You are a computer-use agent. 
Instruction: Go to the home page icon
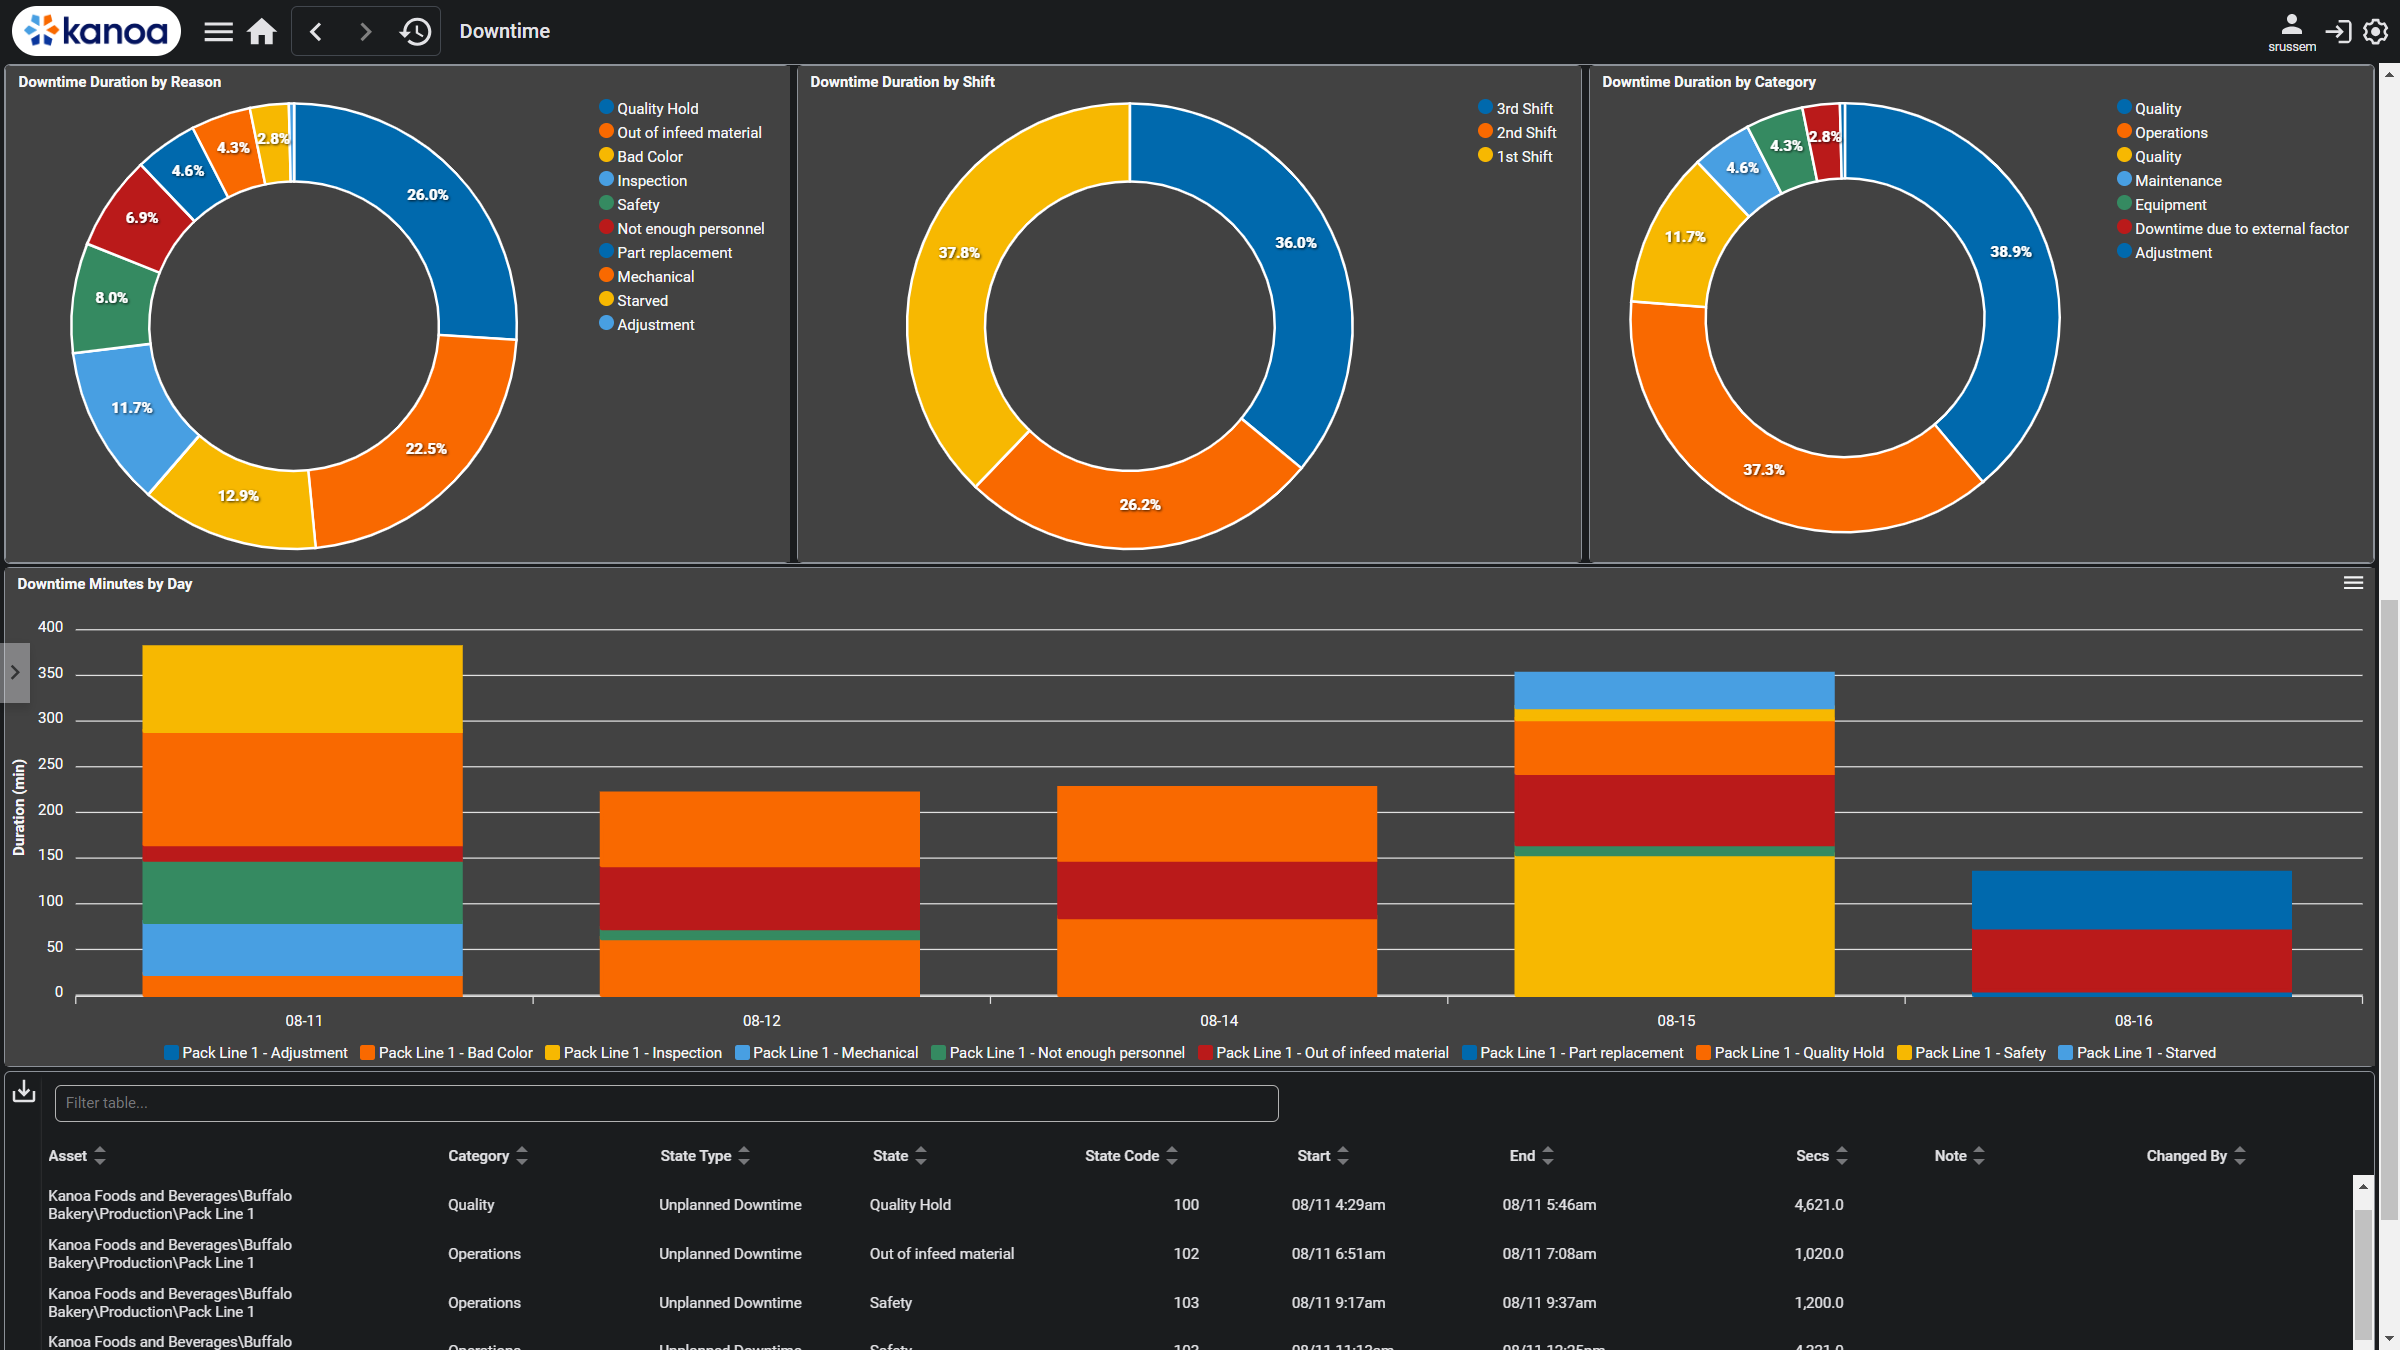pyautogui.click(x=262, y=31)
